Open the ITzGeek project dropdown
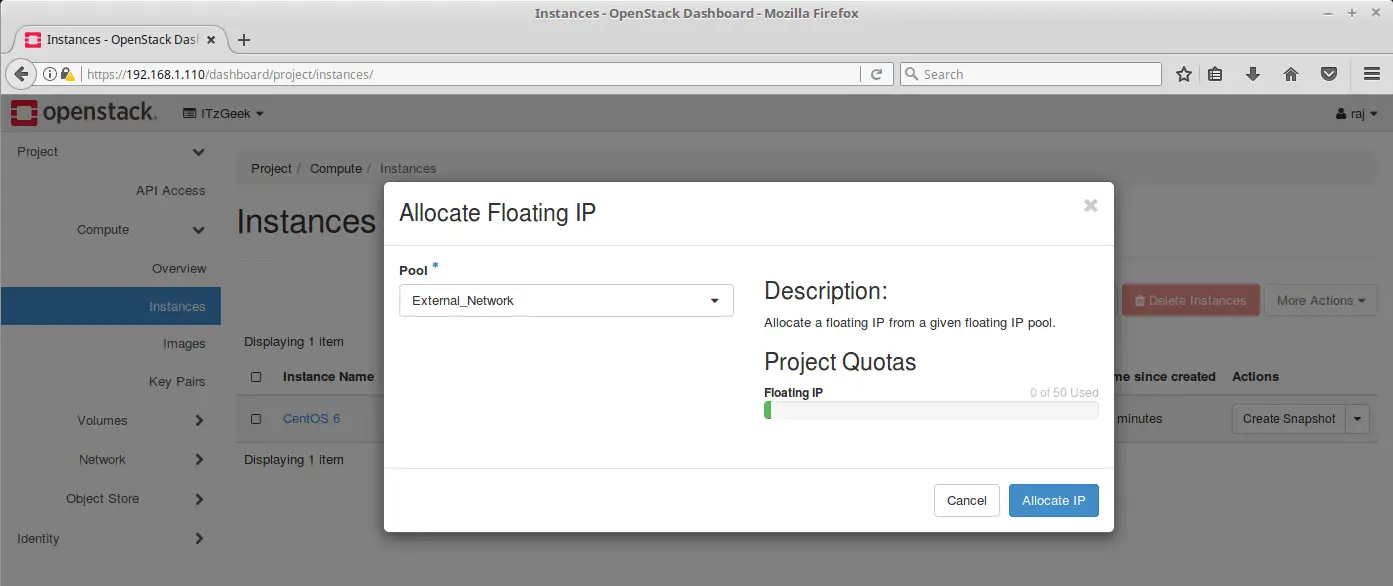 (x=223, y=114)
